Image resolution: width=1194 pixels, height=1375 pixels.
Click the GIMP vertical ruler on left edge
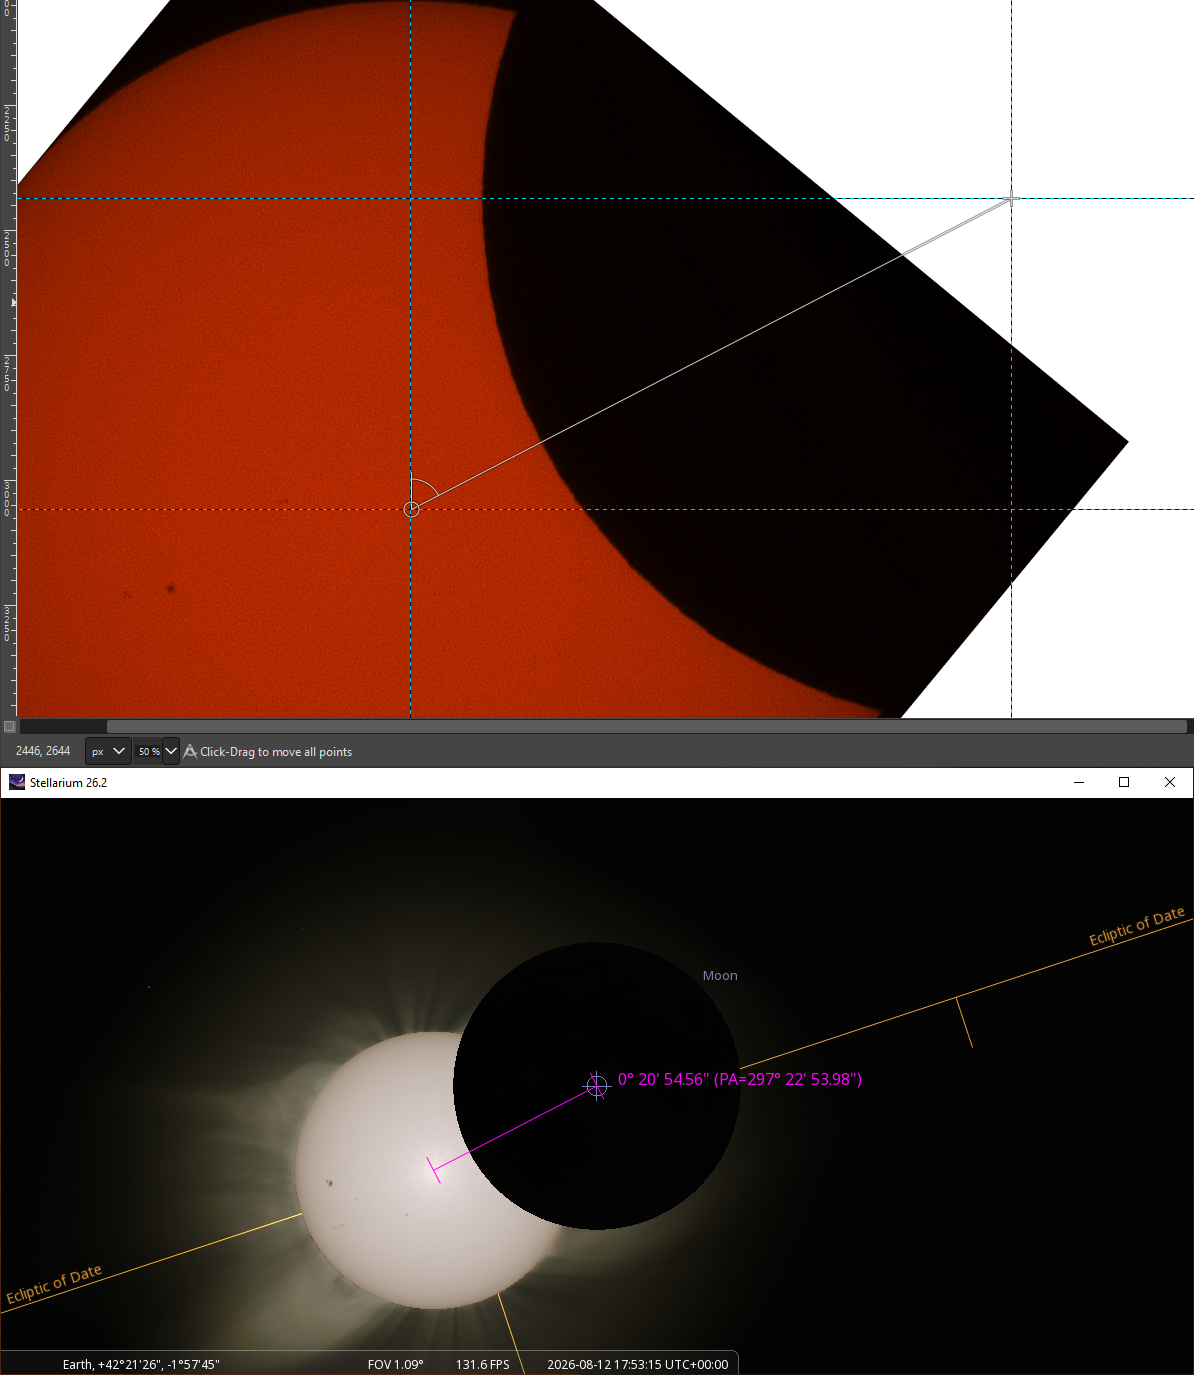pos(8,358)
